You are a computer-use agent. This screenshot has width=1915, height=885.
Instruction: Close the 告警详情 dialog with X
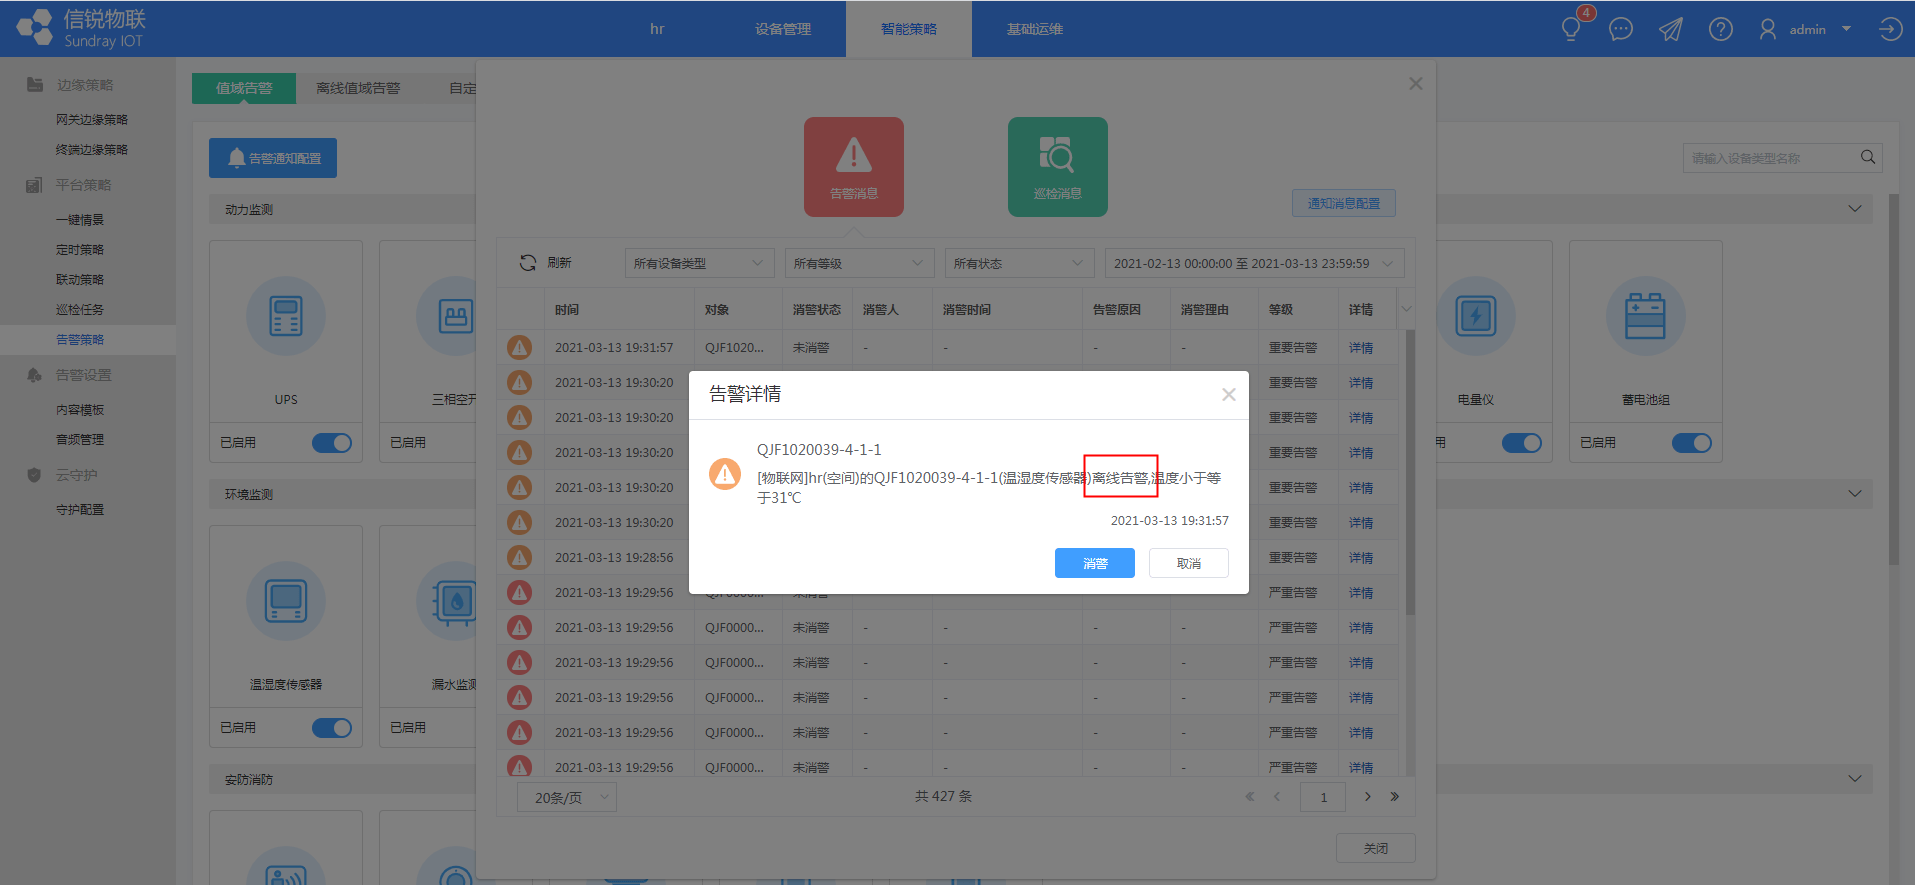pyautogui.click(x=1229, y=395)
